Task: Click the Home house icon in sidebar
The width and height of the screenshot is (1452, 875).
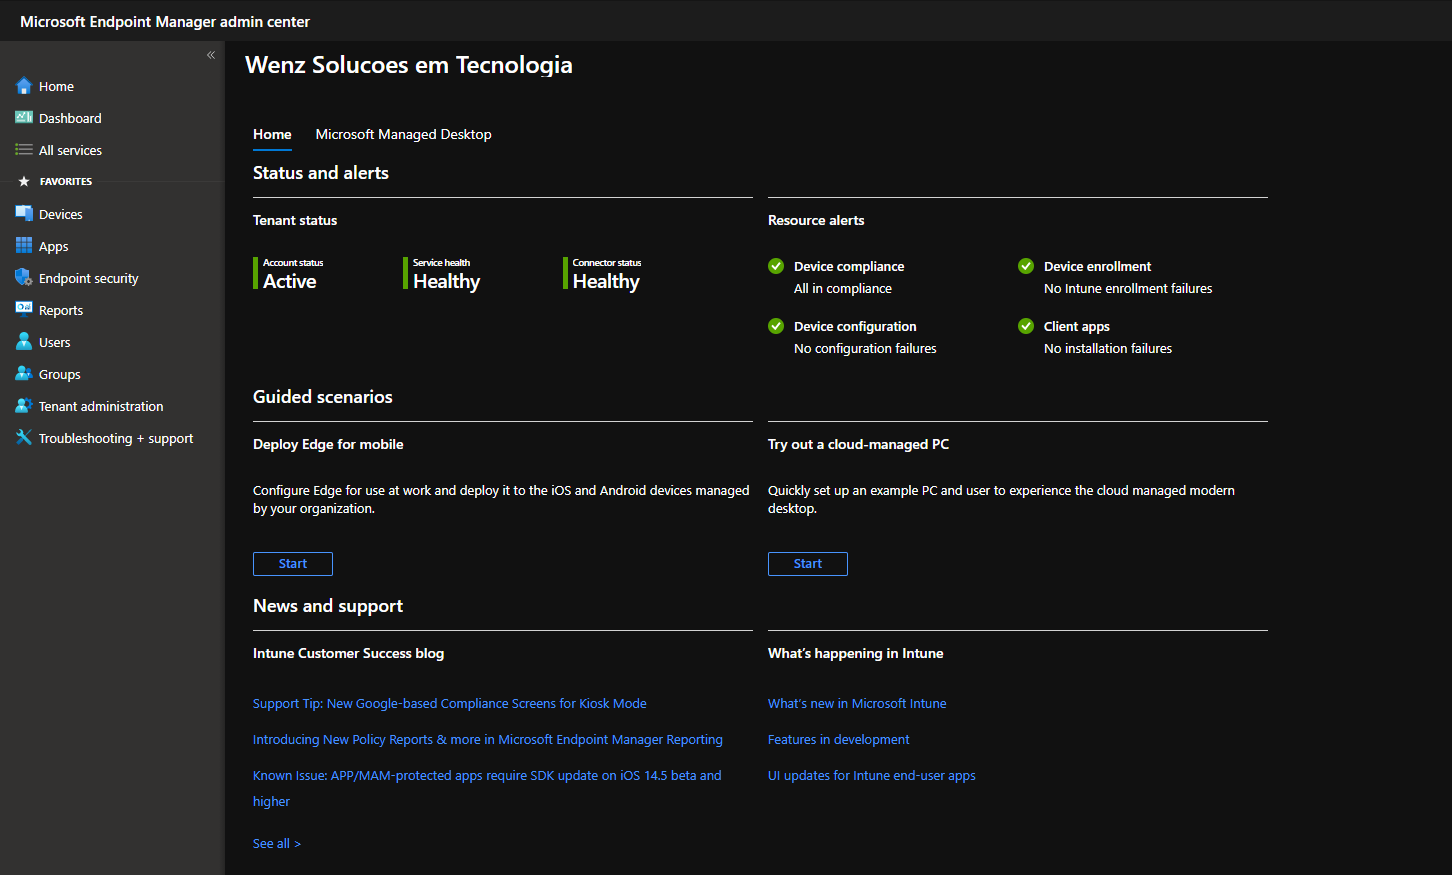Action: click(24, 86)
